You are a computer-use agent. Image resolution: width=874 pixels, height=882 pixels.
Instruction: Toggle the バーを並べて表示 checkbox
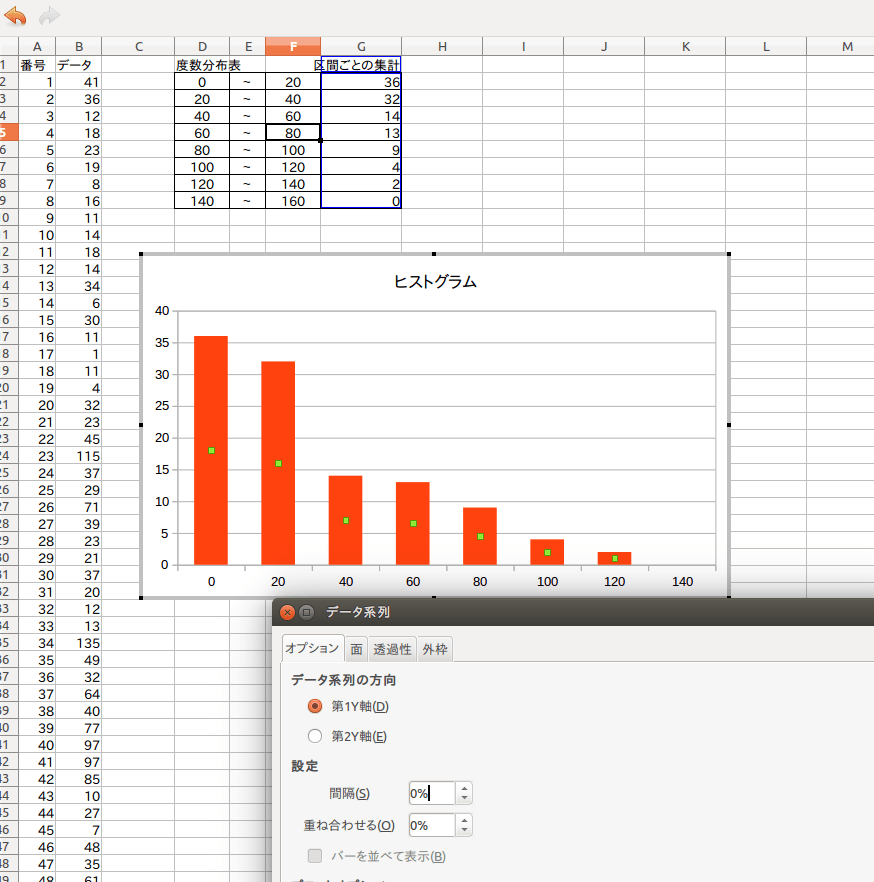pyautogui.click(x=315, y=856)
